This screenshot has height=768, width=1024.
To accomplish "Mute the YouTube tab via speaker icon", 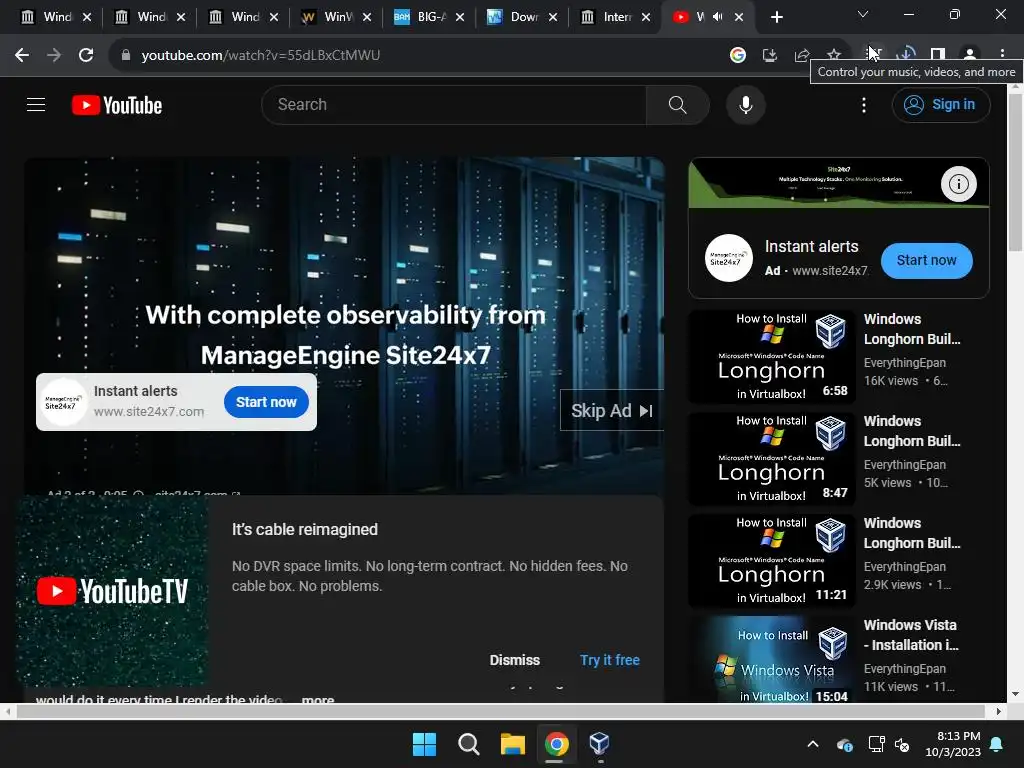I will (x=718, y=17).
